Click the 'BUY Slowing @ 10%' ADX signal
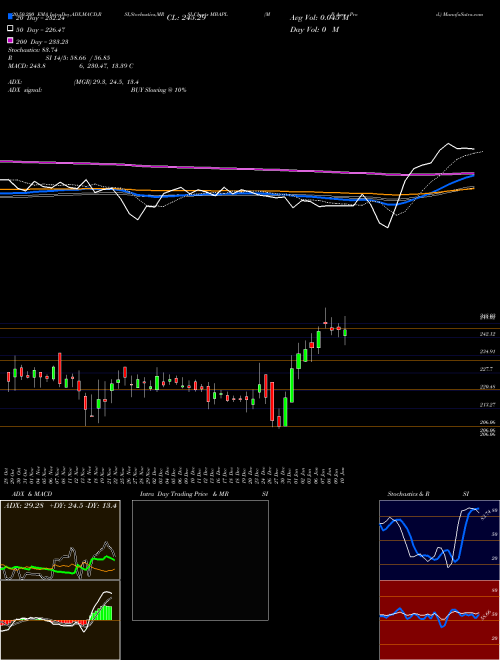This screenshot has width=500, height=660. click(x=158, y=90)
